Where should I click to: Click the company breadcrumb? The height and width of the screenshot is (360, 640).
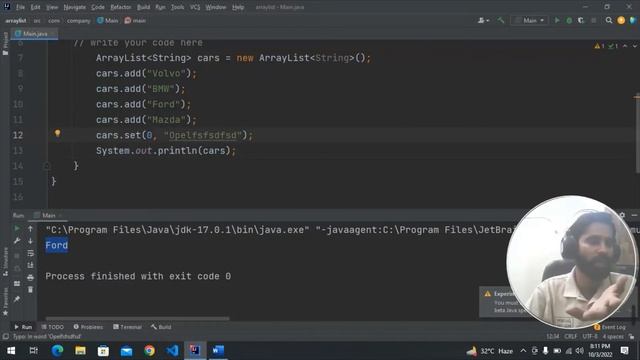[78, 20]
